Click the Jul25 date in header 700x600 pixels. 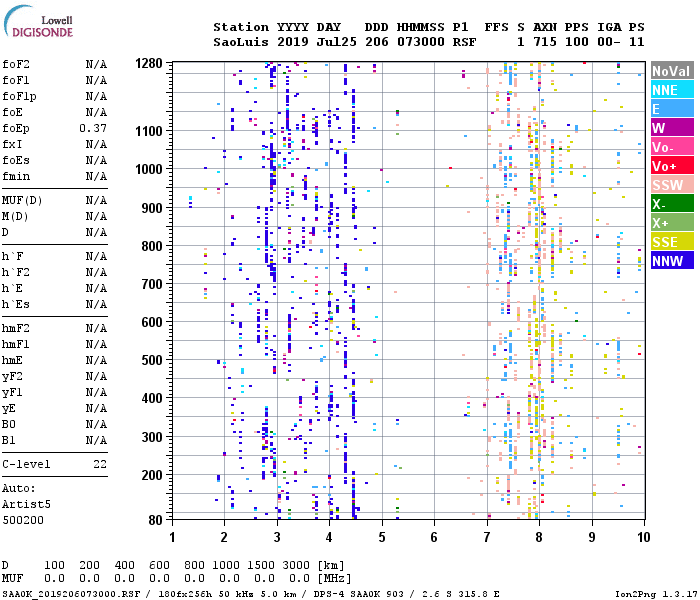[337, 42]
